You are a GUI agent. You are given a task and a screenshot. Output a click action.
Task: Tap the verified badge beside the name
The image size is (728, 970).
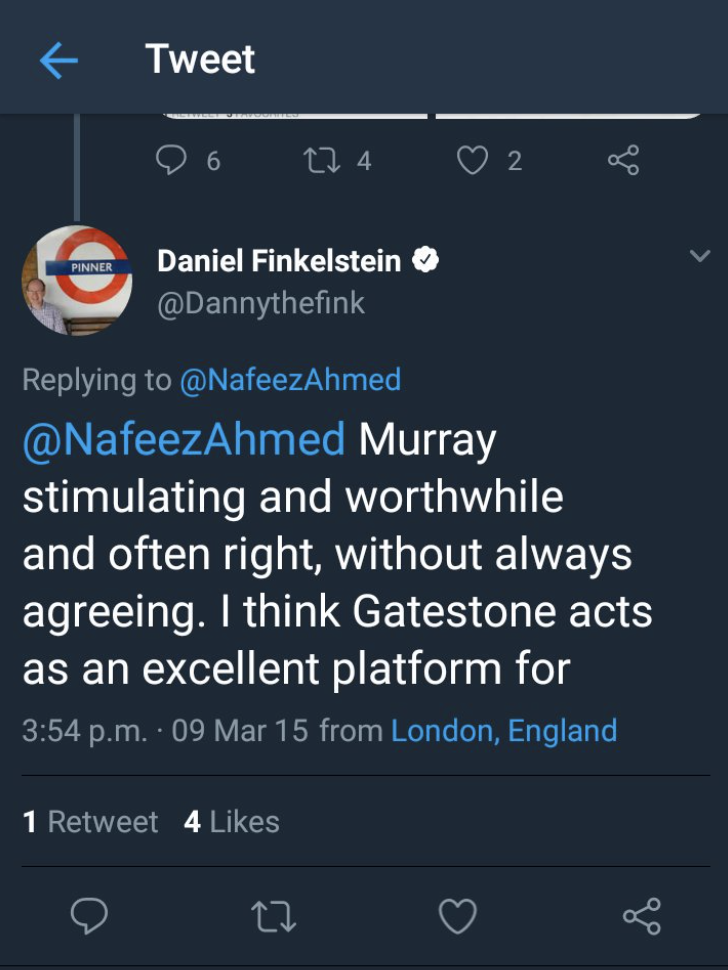coord(426,261)
